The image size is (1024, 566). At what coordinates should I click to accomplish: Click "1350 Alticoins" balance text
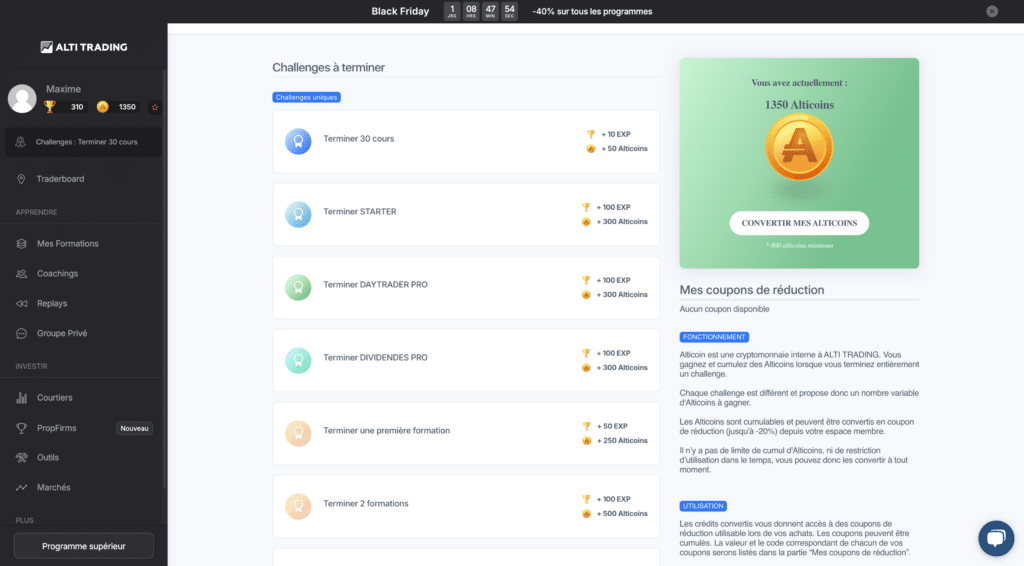click(x=799, y=105)
